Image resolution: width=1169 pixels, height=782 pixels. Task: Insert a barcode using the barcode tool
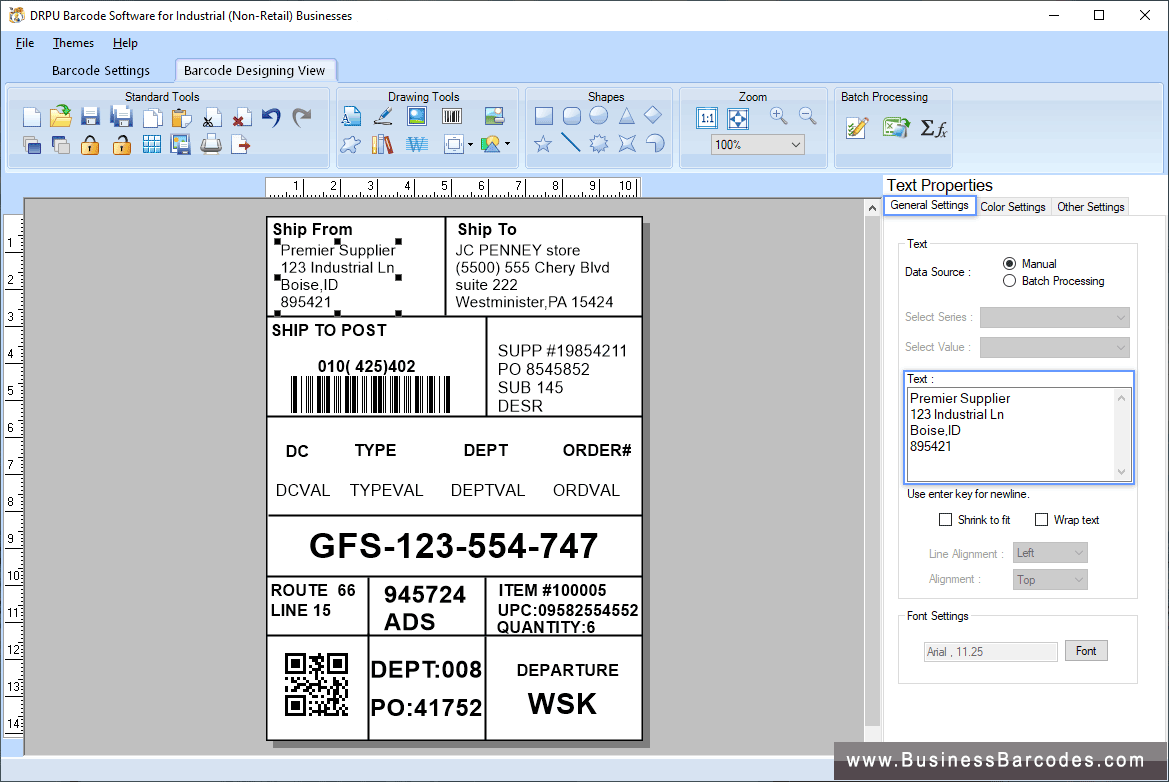[x=451, y=115]
